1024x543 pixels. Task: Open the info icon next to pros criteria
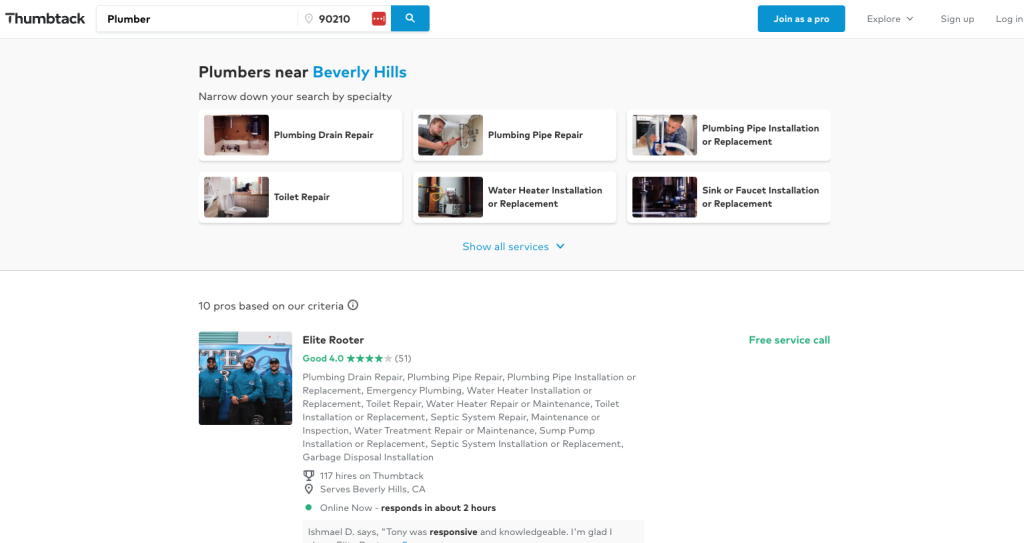coord(353,305)
